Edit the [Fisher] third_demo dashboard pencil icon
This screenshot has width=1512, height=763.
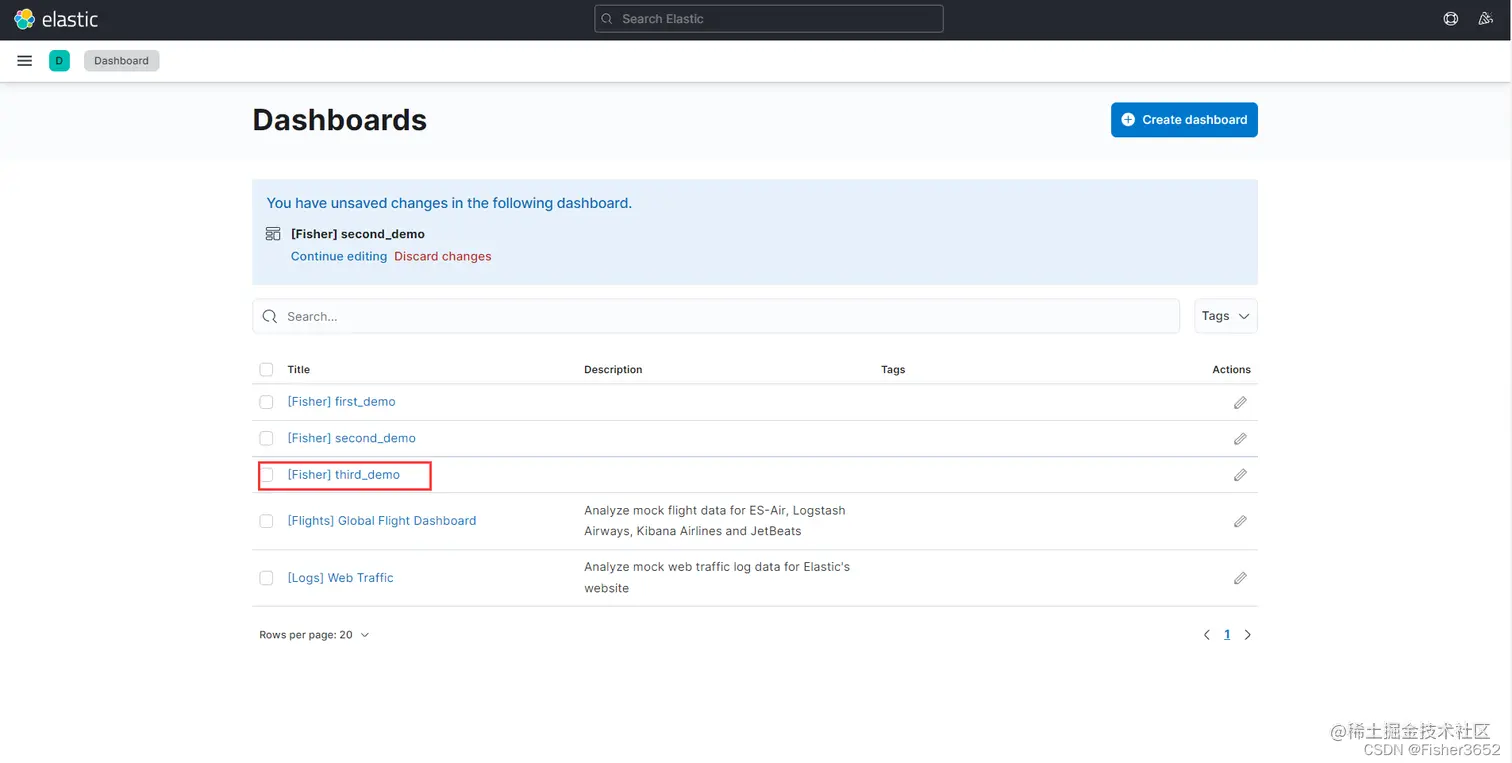pyautogui.click(x=1240, y=475)
